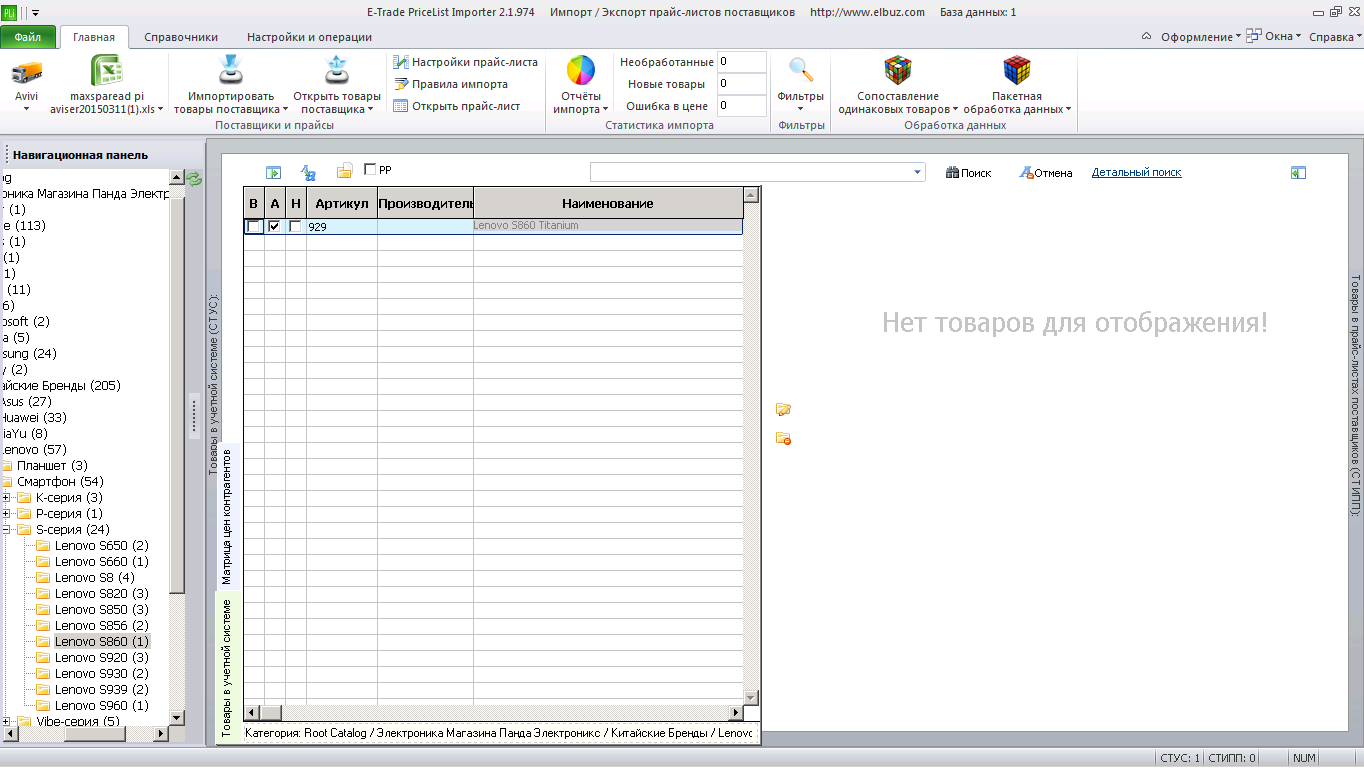Collapse the ribbon with the chevron icon

tap(1146, 37)
